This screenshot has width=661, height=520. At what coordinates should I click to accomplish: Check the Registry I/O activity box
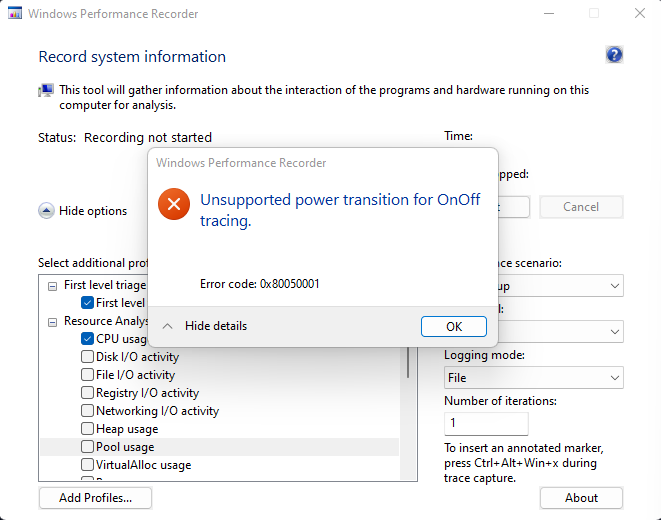(87, 393)
